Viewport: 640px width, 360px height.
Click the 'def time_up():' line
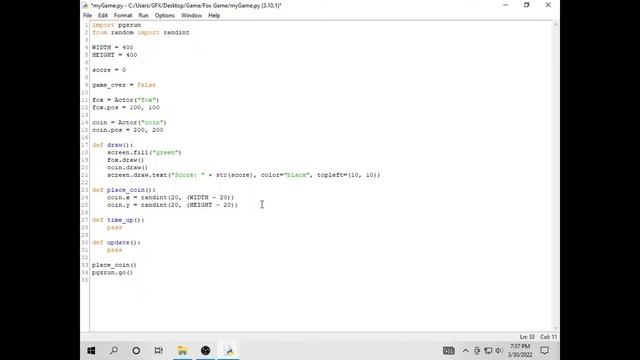pyautogui.click(x=118, y=220)
